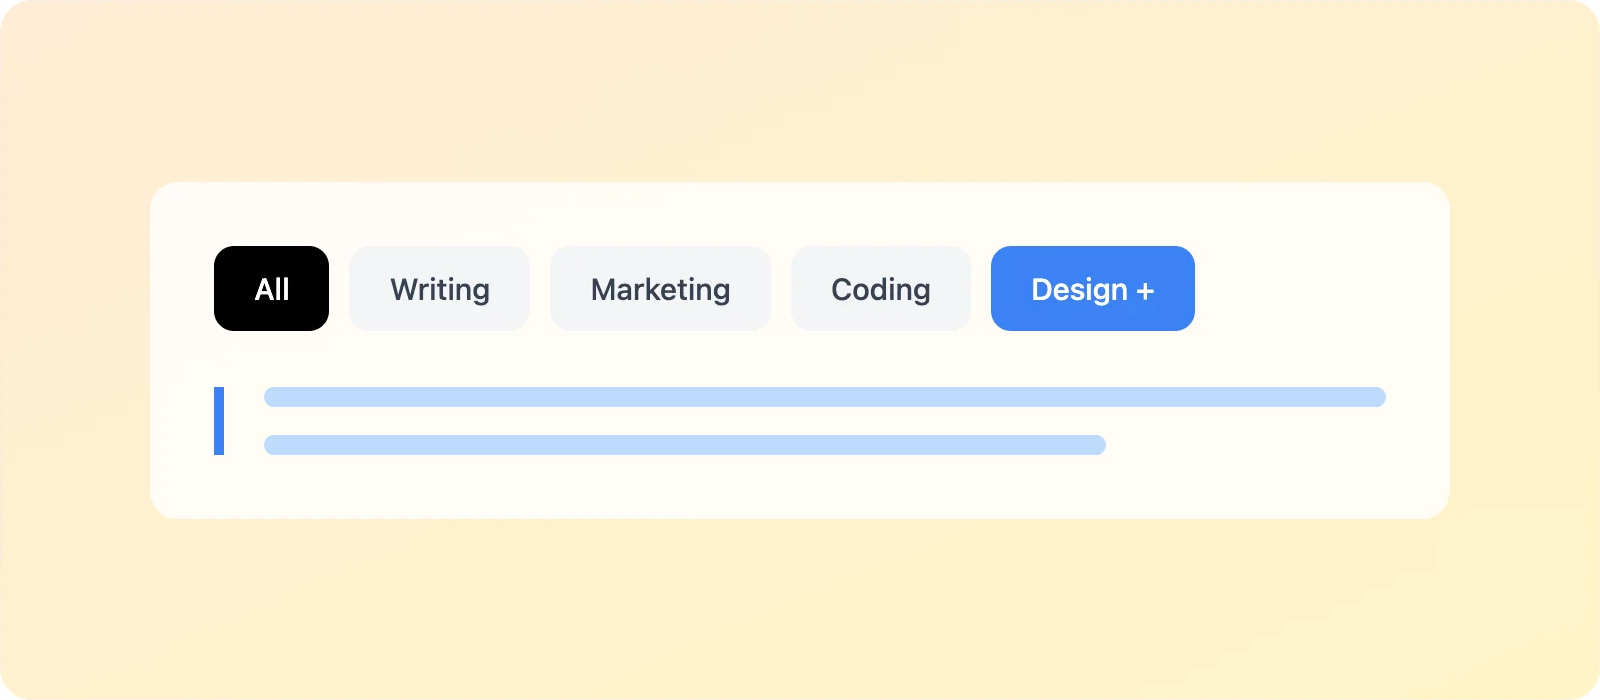This screenshot has height=700, width=1600.
Task: Click the black All chip background
Action: tap(271, 289)
